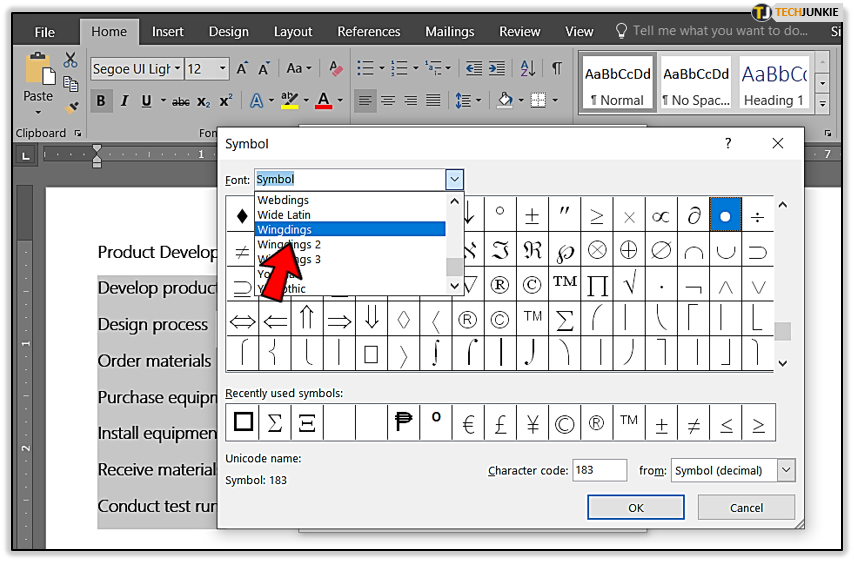
Task: Switch to the Layout tab
Action: [x=293, y=32]
